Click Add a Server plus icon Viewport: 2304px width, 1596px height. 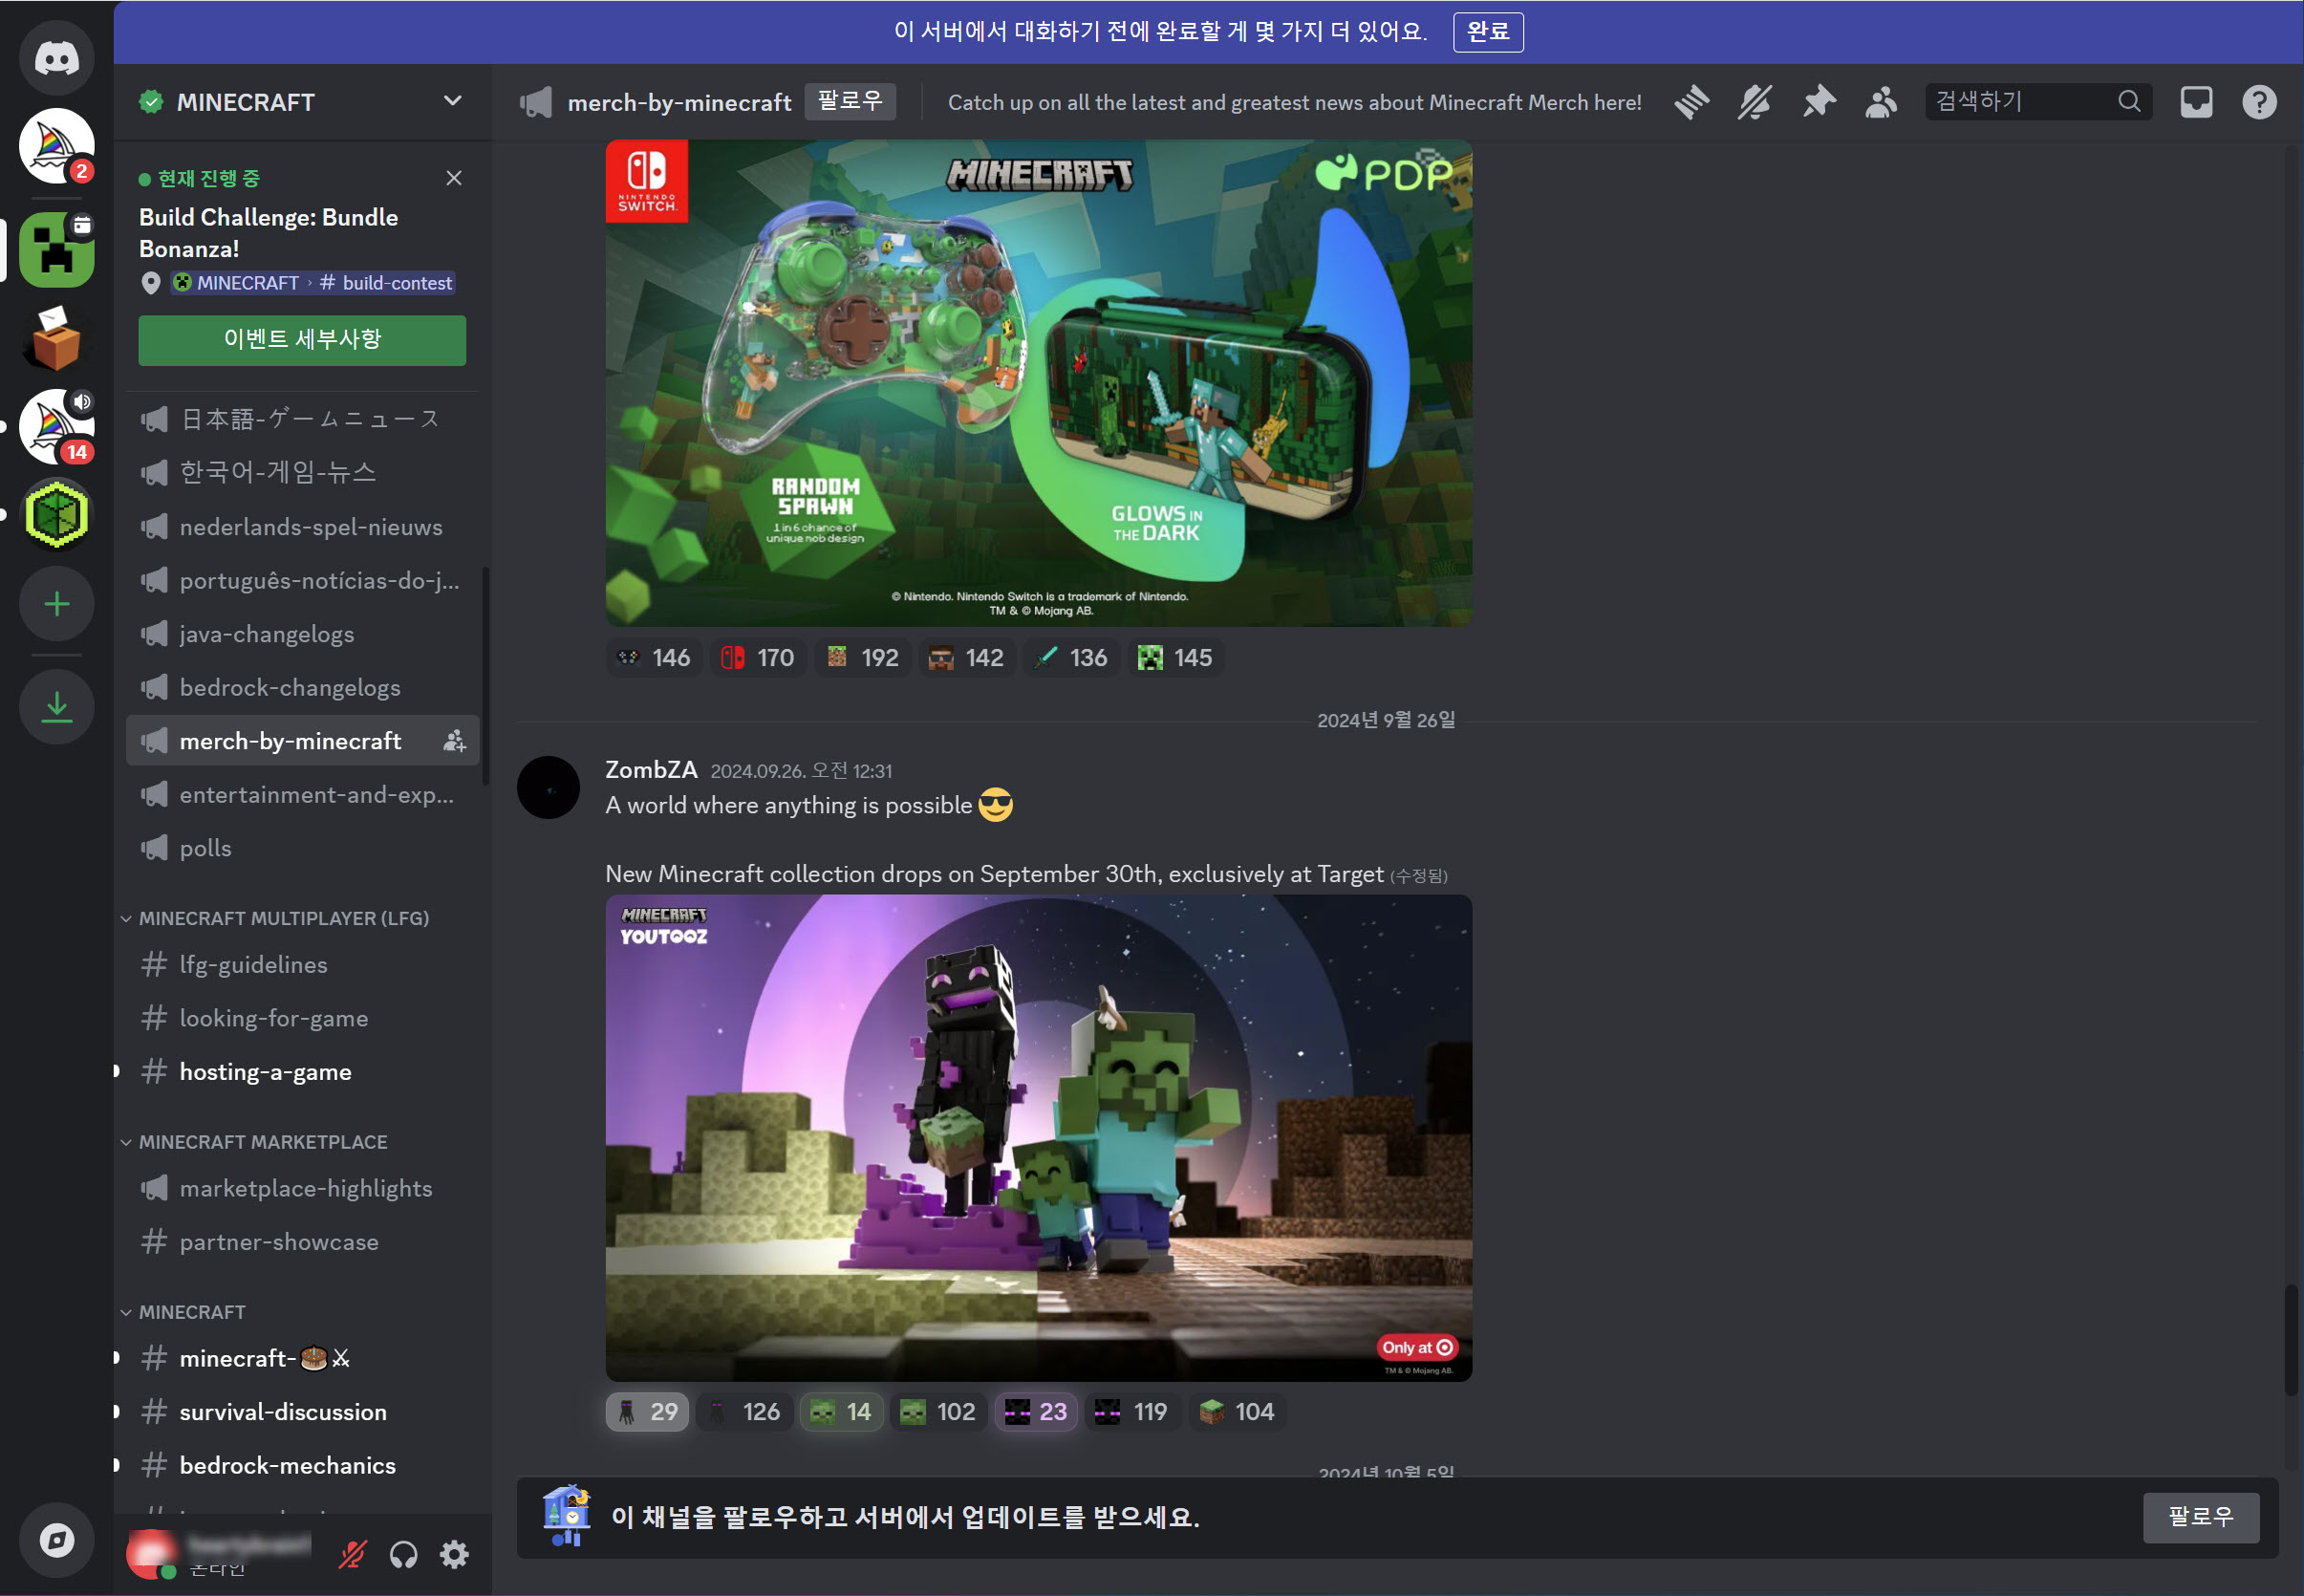tap(57, 604)
